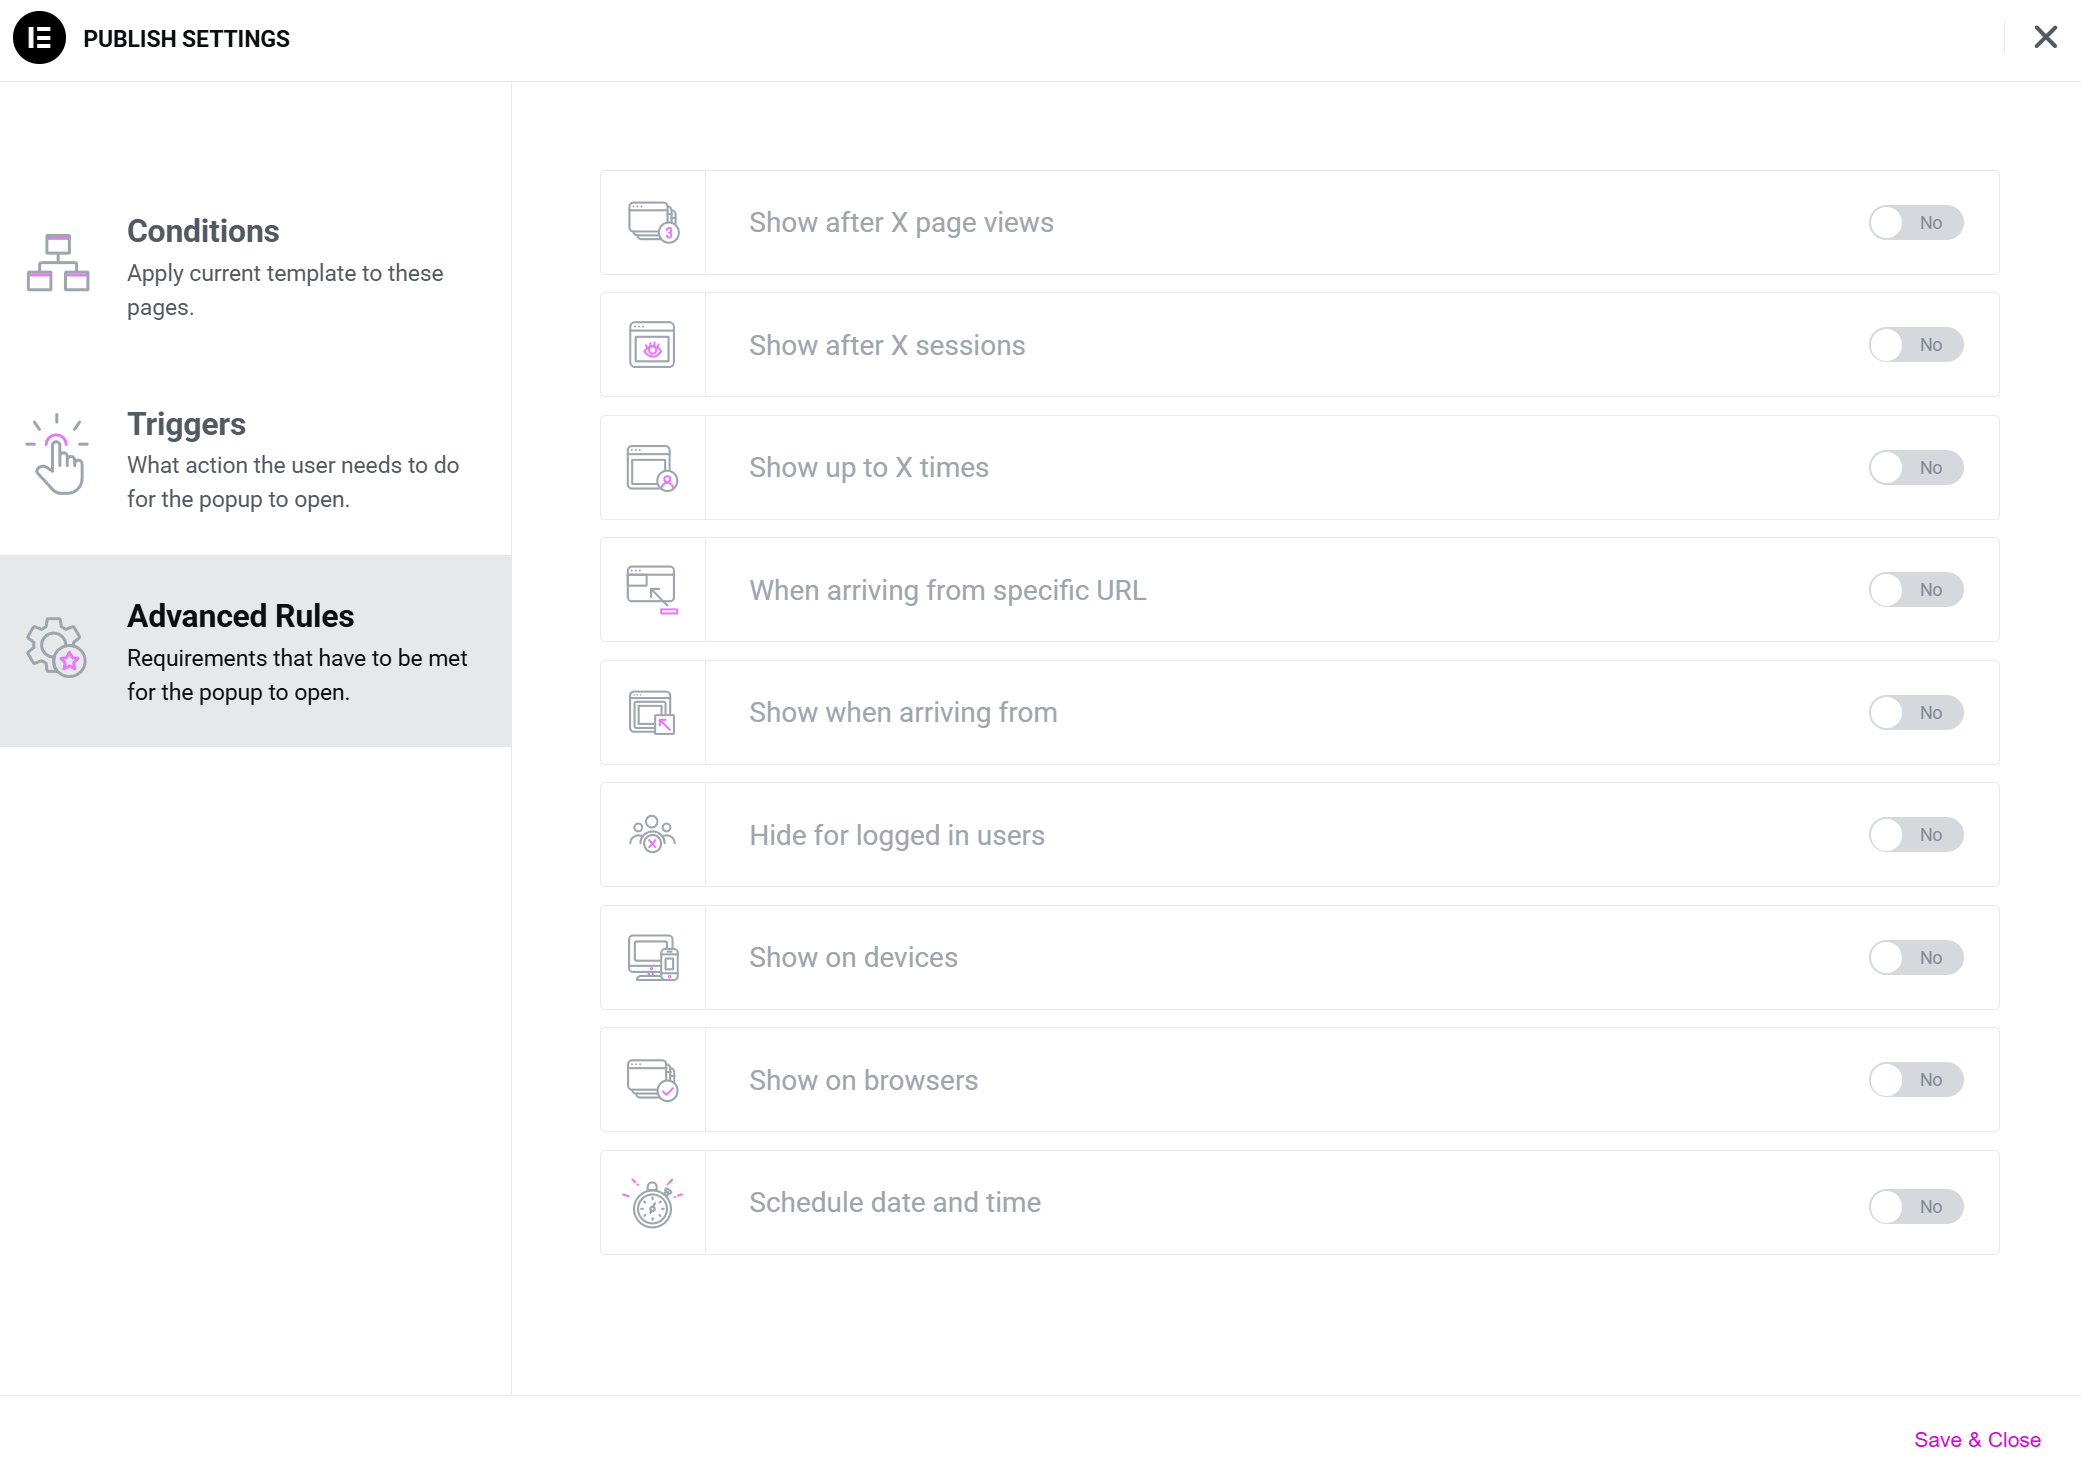2081x1472 pixels.
Task: Click 'Show when arriving from' label
Action: [903, 713]
